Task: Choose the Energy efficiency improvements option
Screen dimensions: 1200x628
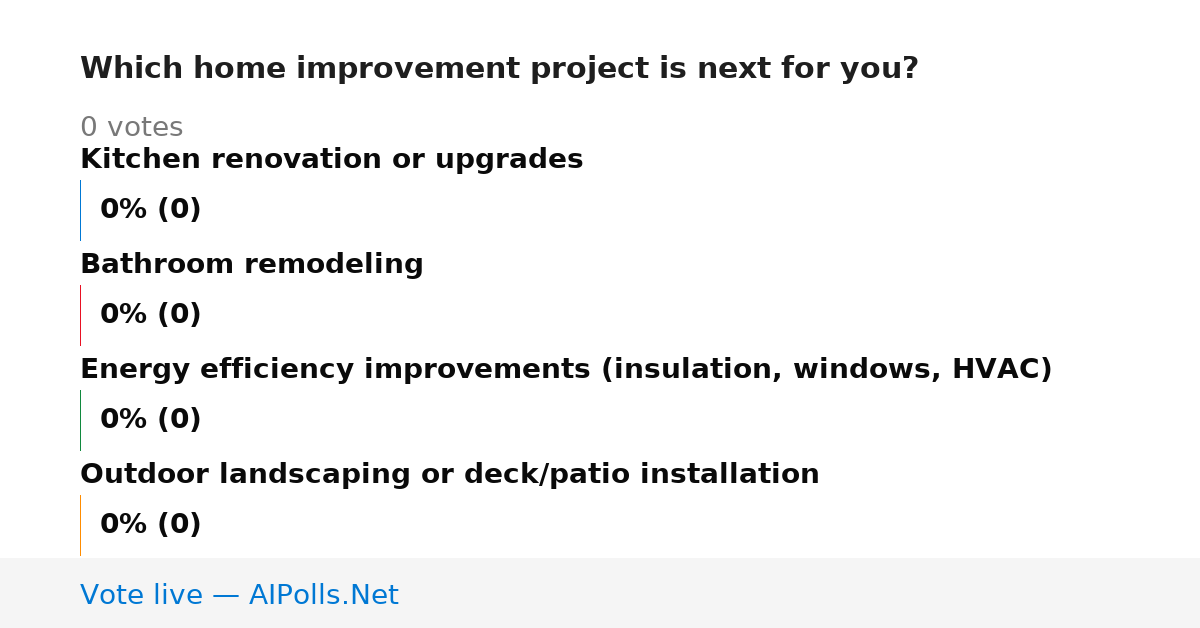Action: (566, 369)
